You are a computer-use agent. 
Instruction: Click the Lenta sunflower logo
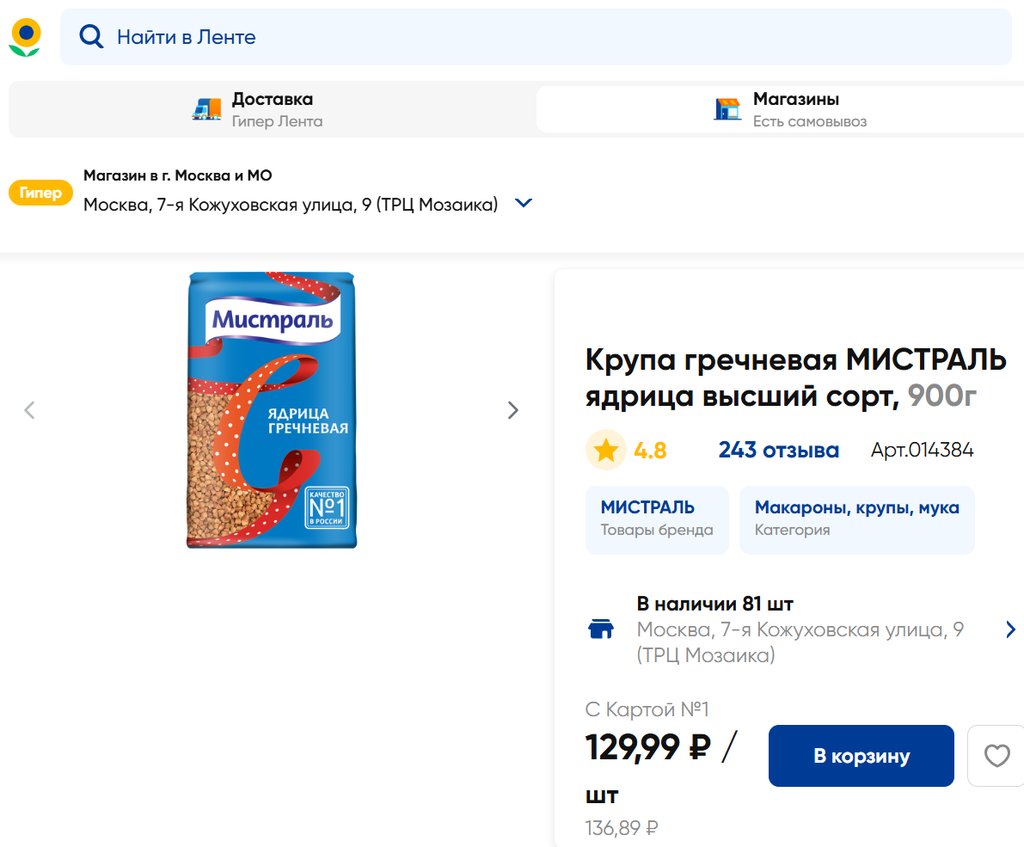[25, 37]
